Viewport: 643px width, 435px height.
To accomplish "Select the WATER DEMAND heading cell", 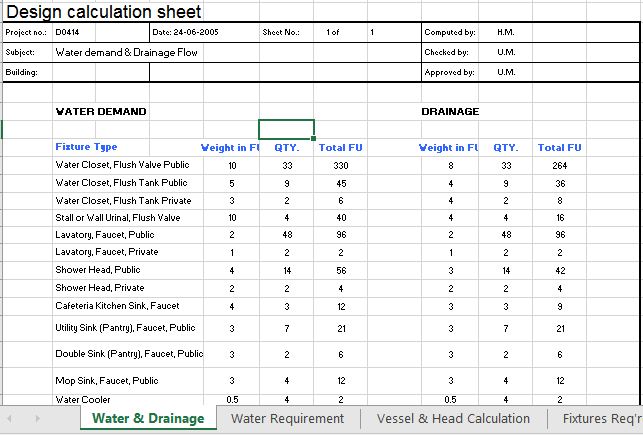I will pyautogui.click(x=101, y=112).
